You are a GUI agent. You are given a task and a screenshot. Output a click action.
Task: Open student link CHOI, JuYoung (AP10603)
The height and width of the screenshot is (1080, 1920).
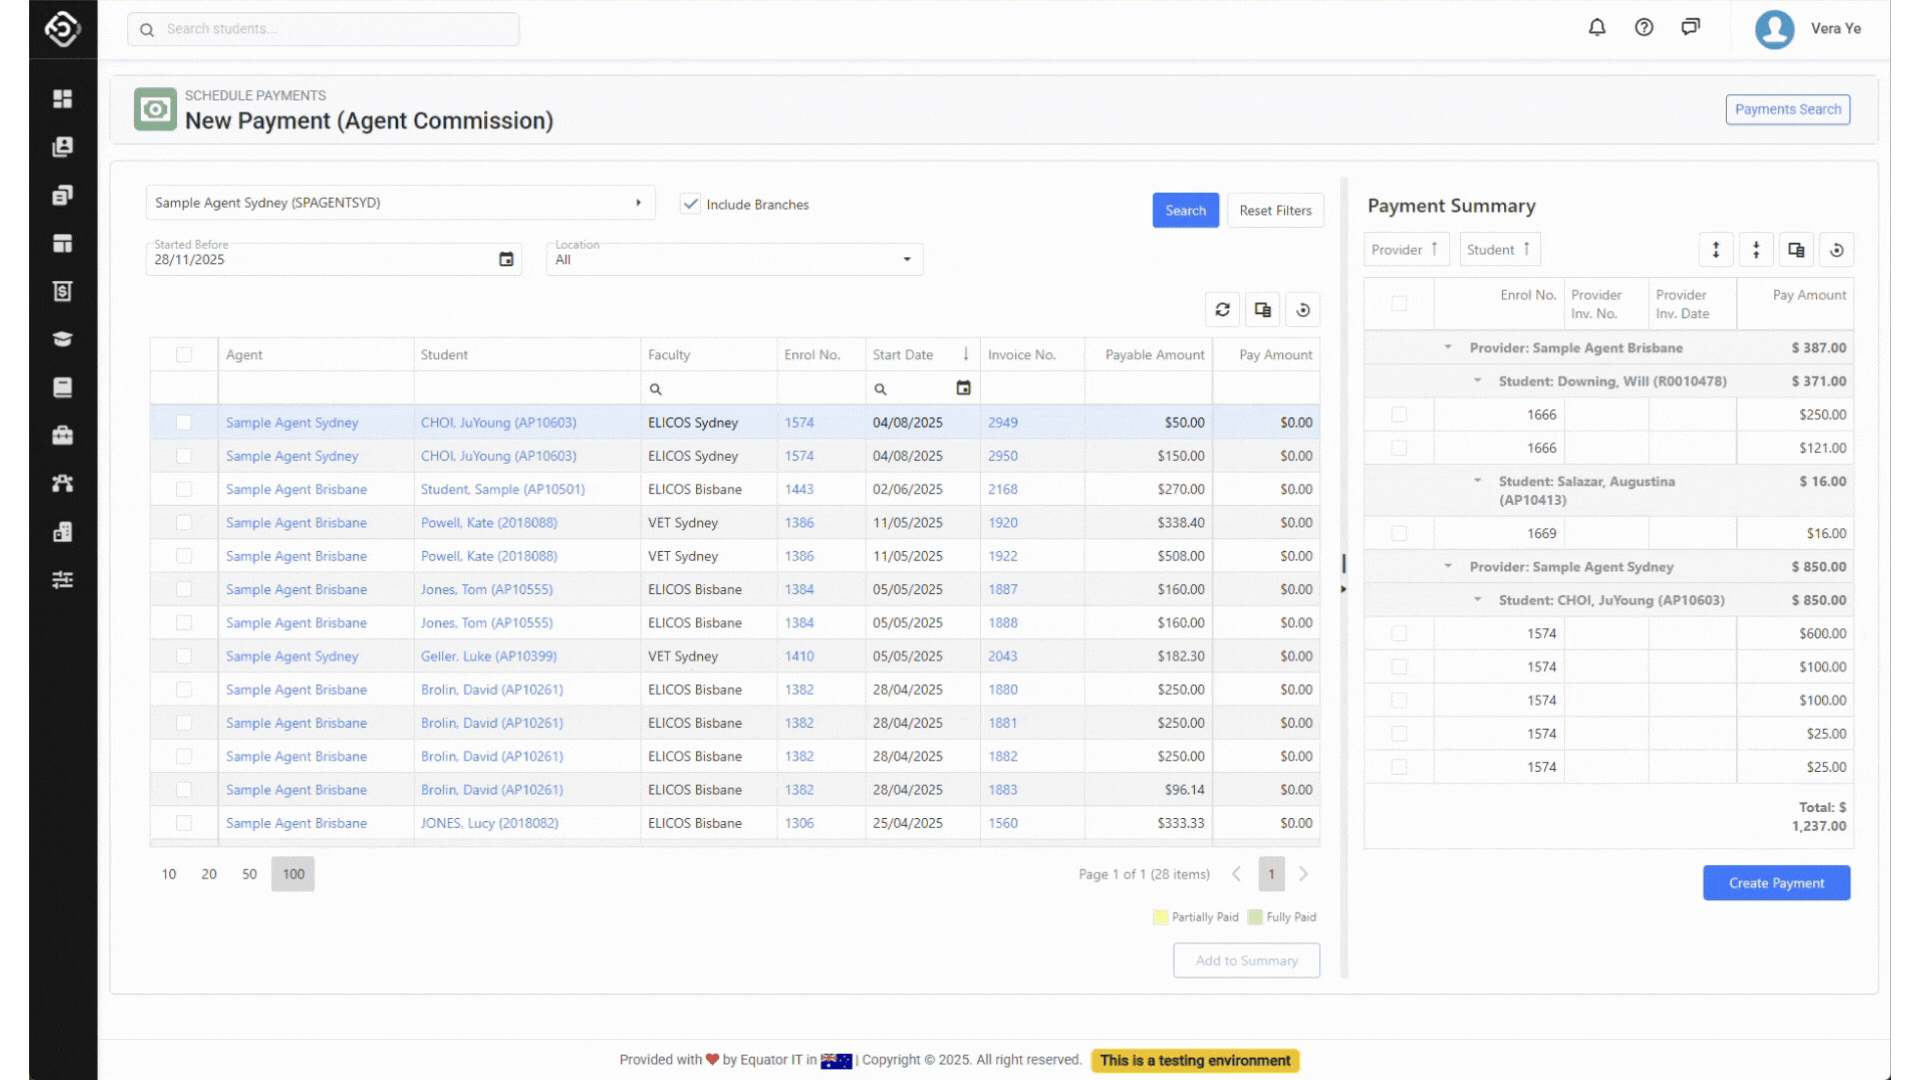[498, 423]
